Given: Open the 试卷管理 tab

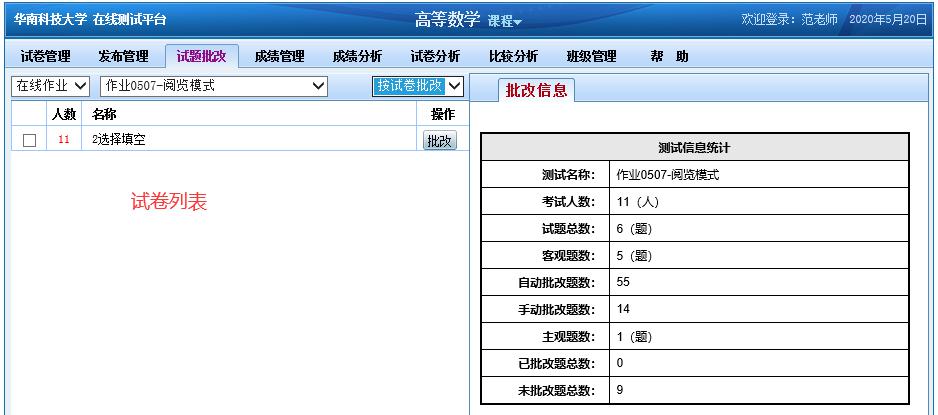Looking at the screenshot, I should tap(45, 56).
